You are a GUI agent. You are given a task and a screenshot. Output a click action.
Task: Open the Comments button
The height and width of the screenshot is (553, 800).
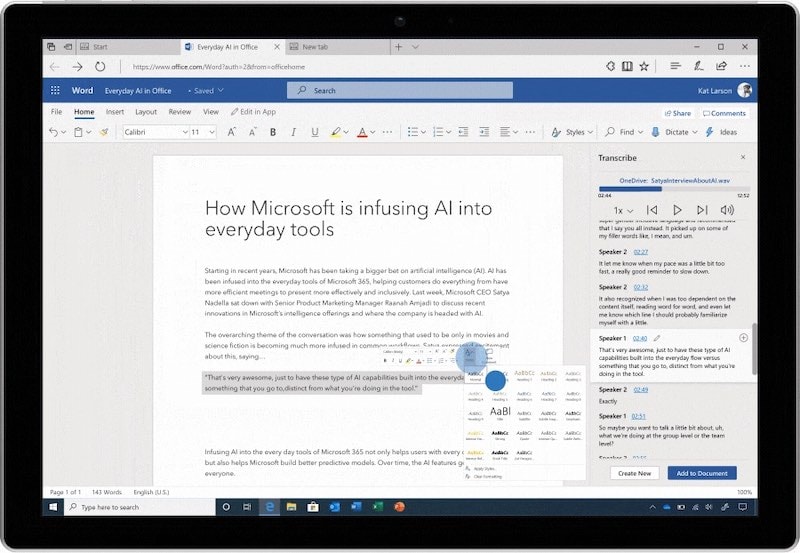(x=724, y=113)
